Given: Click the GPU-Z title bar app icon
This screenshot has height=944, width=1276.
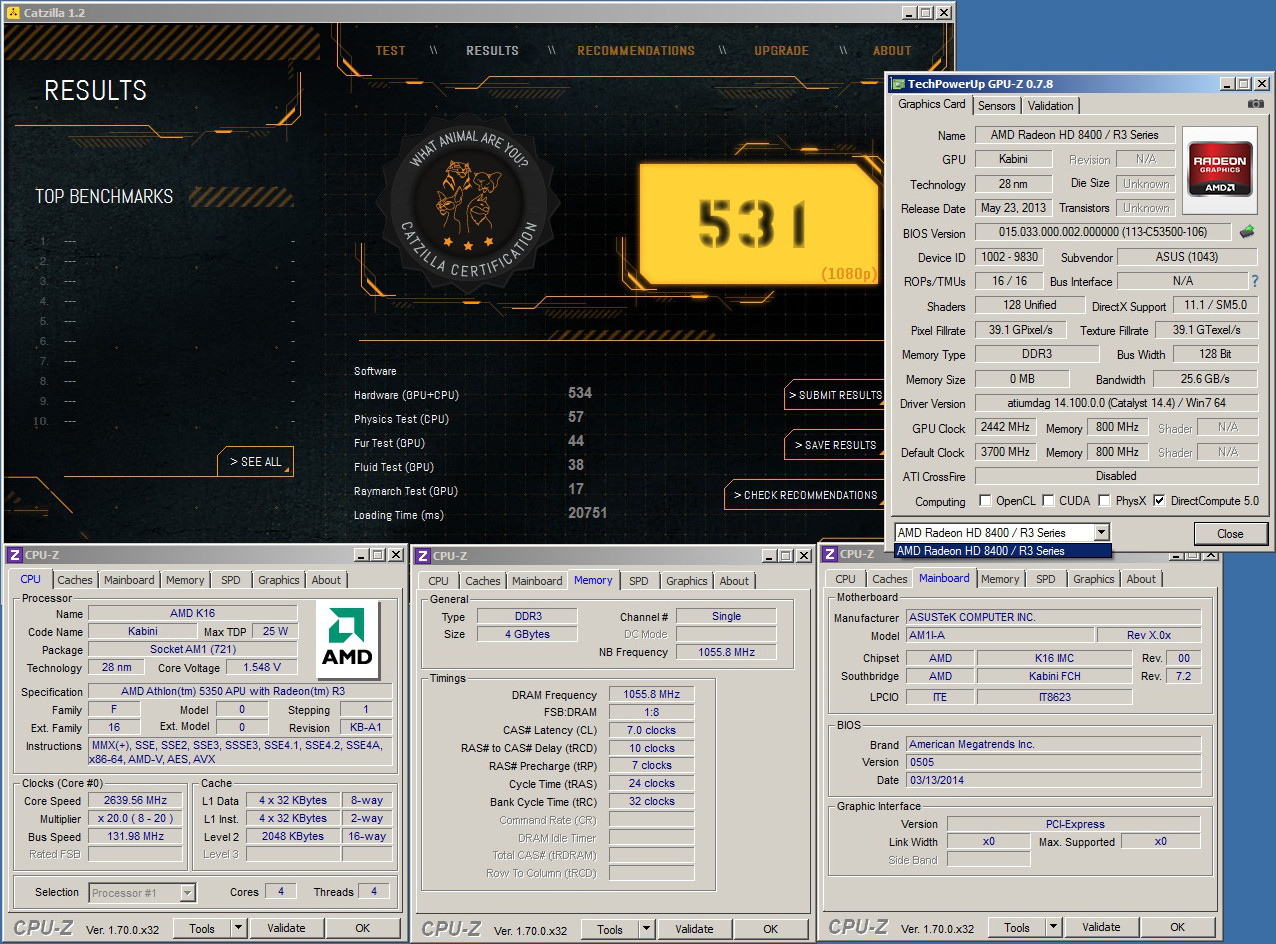Looking at the screenshot, I should [x=897, y=84].
